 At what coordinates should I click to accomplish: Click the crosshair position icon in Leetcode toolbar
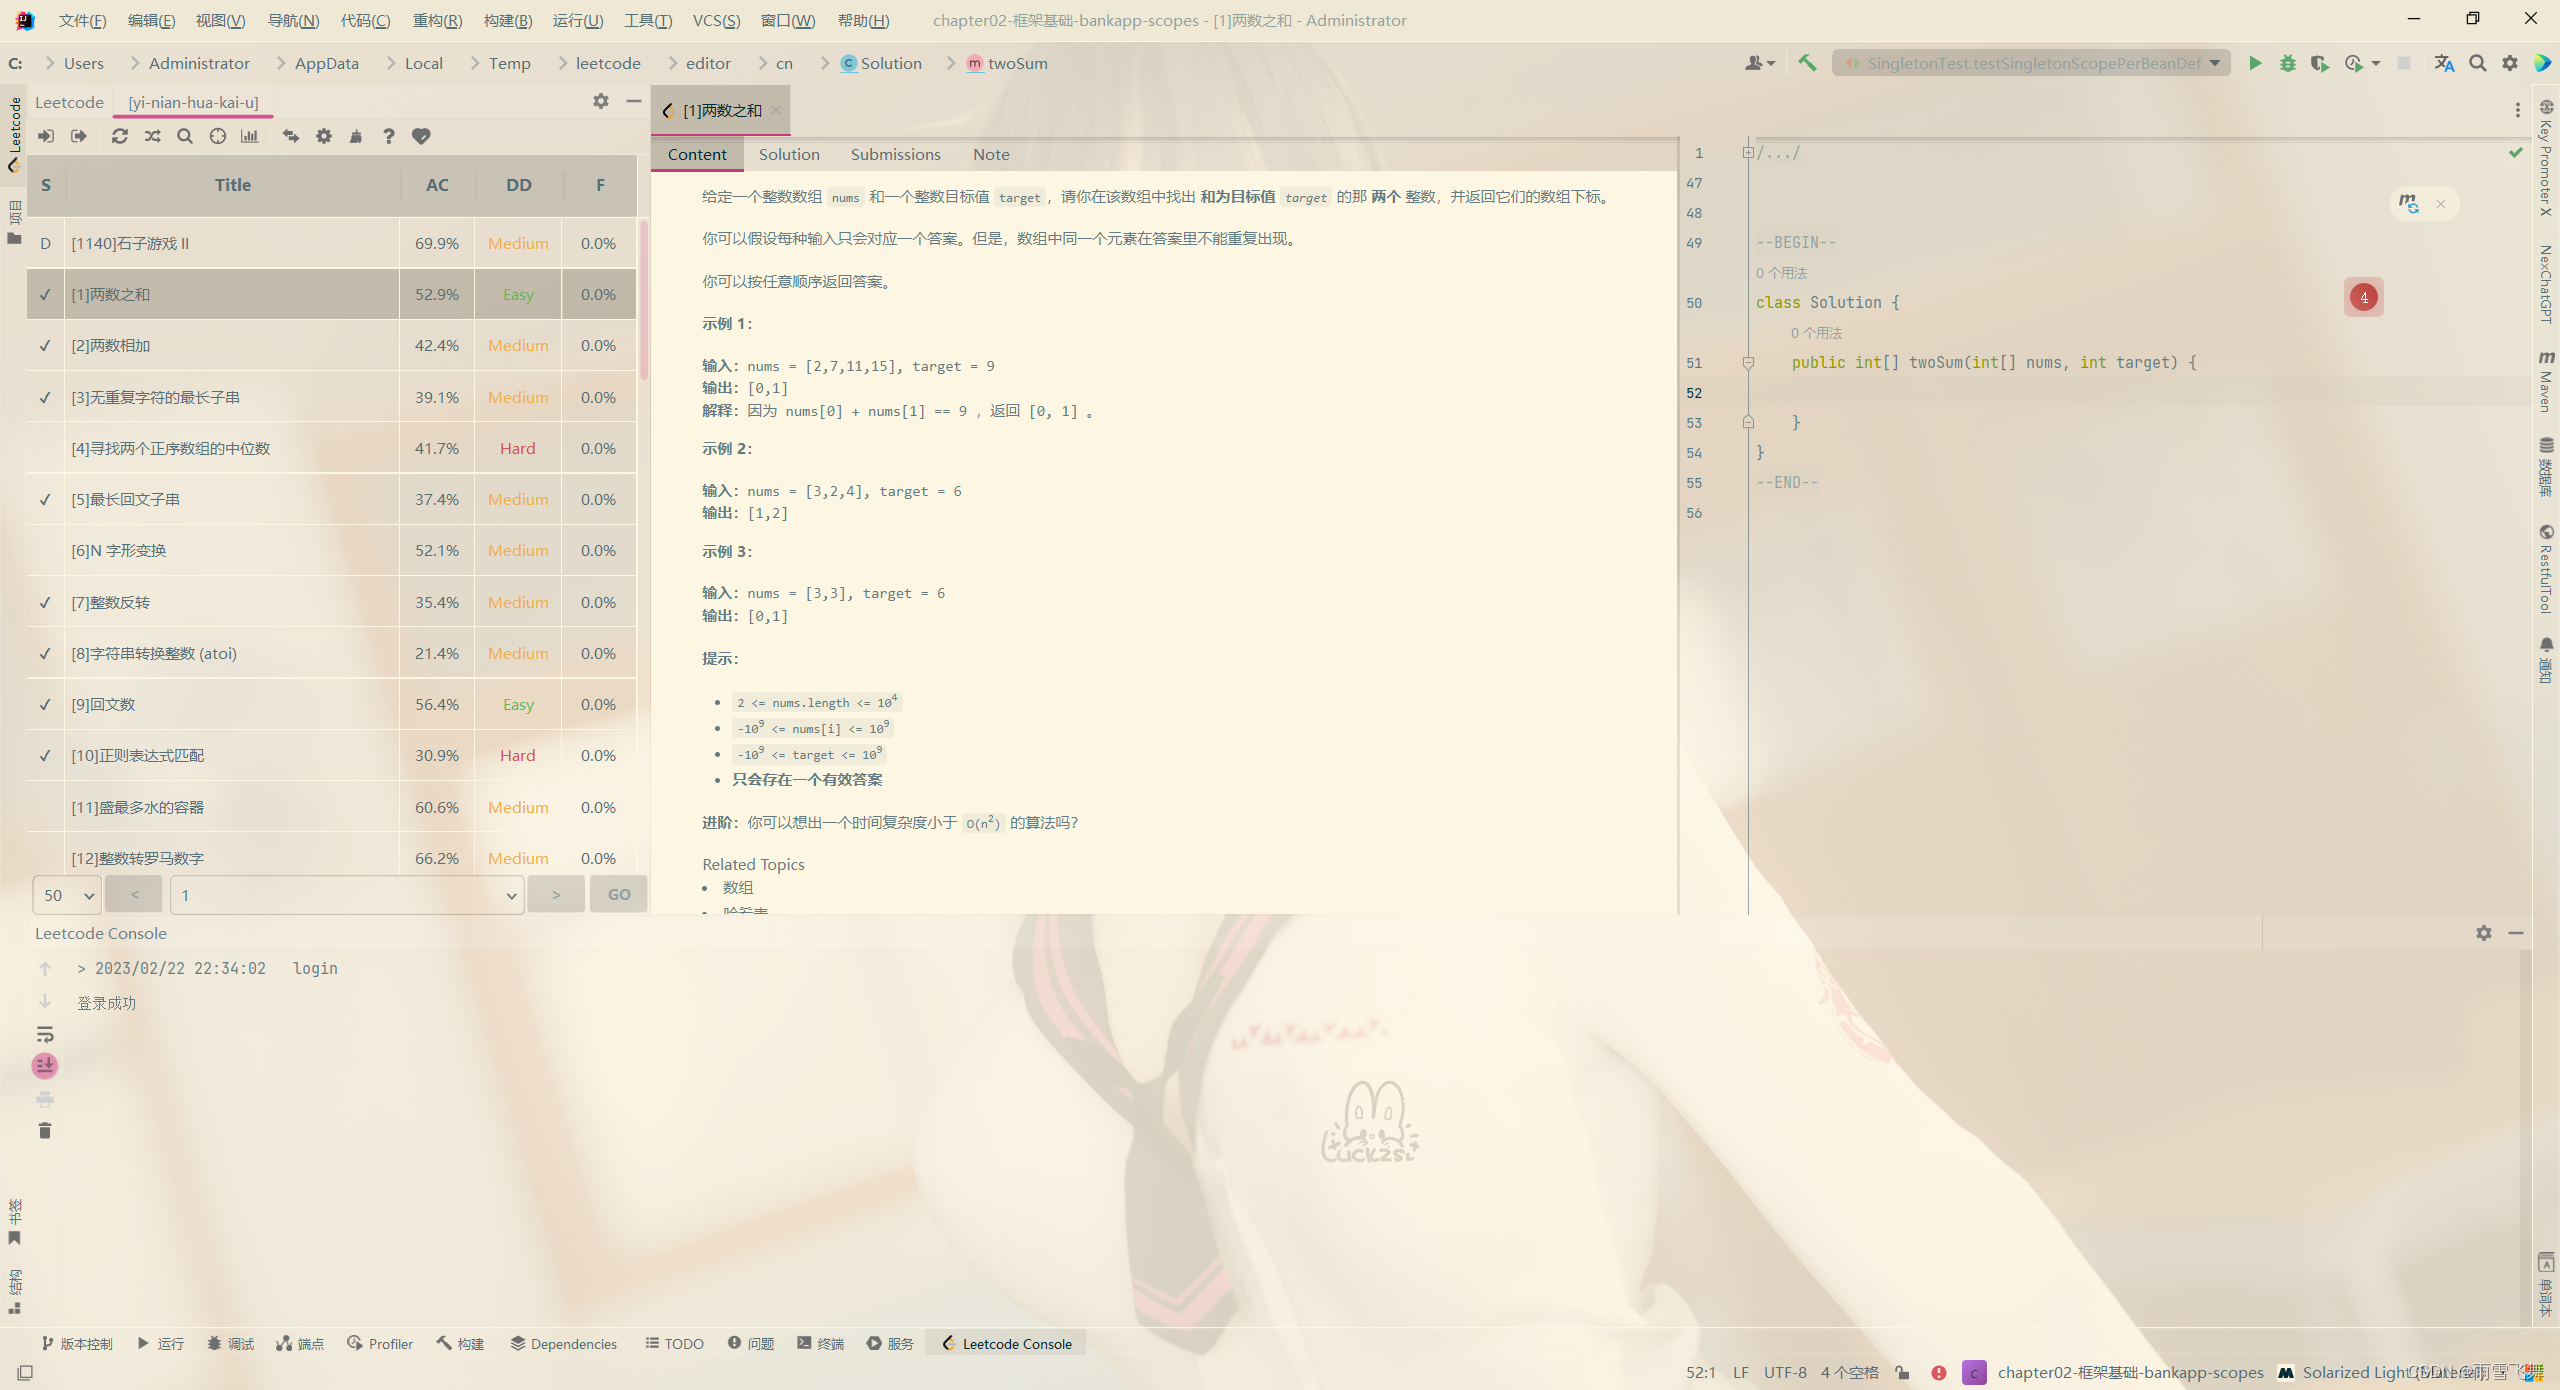(x=218, y=136)
